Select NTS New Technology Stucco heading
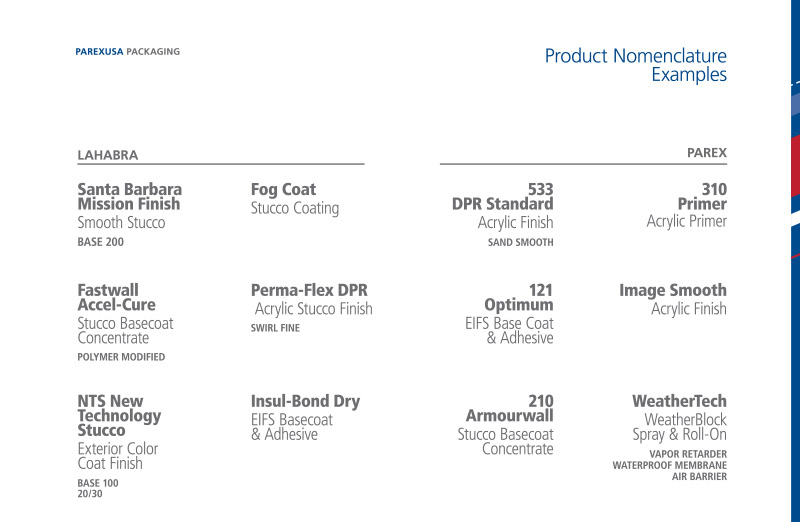The width and height of the screenshot is (800, 522). 119,416
